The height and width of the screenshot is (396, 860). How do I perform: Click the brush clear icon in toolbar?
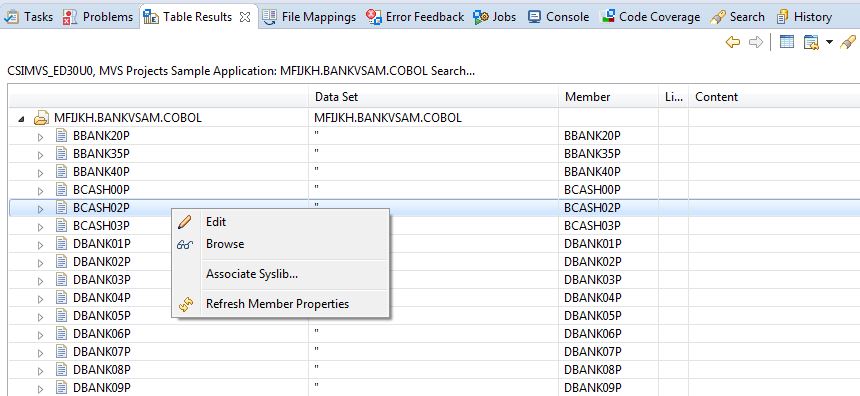[848, 42]
